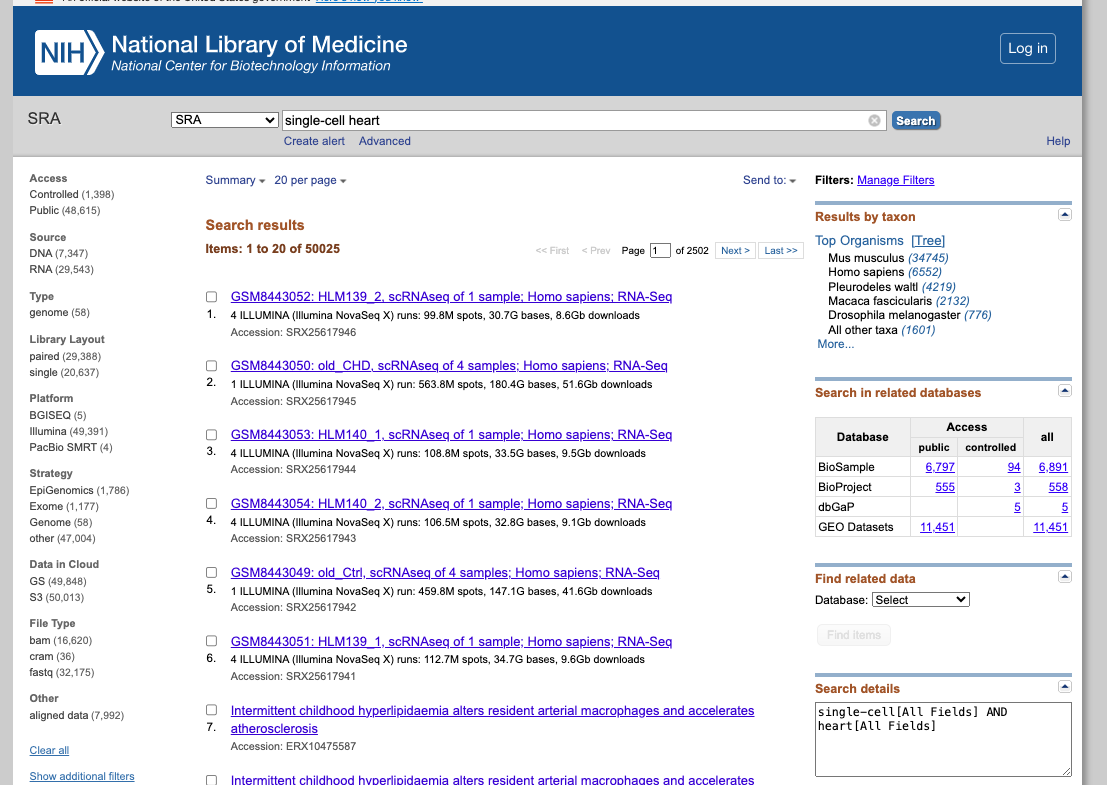The height and width of the screenshot is (785, 1107).
Task: Collapse the Find related data panel
Action: coord(1064,577)
